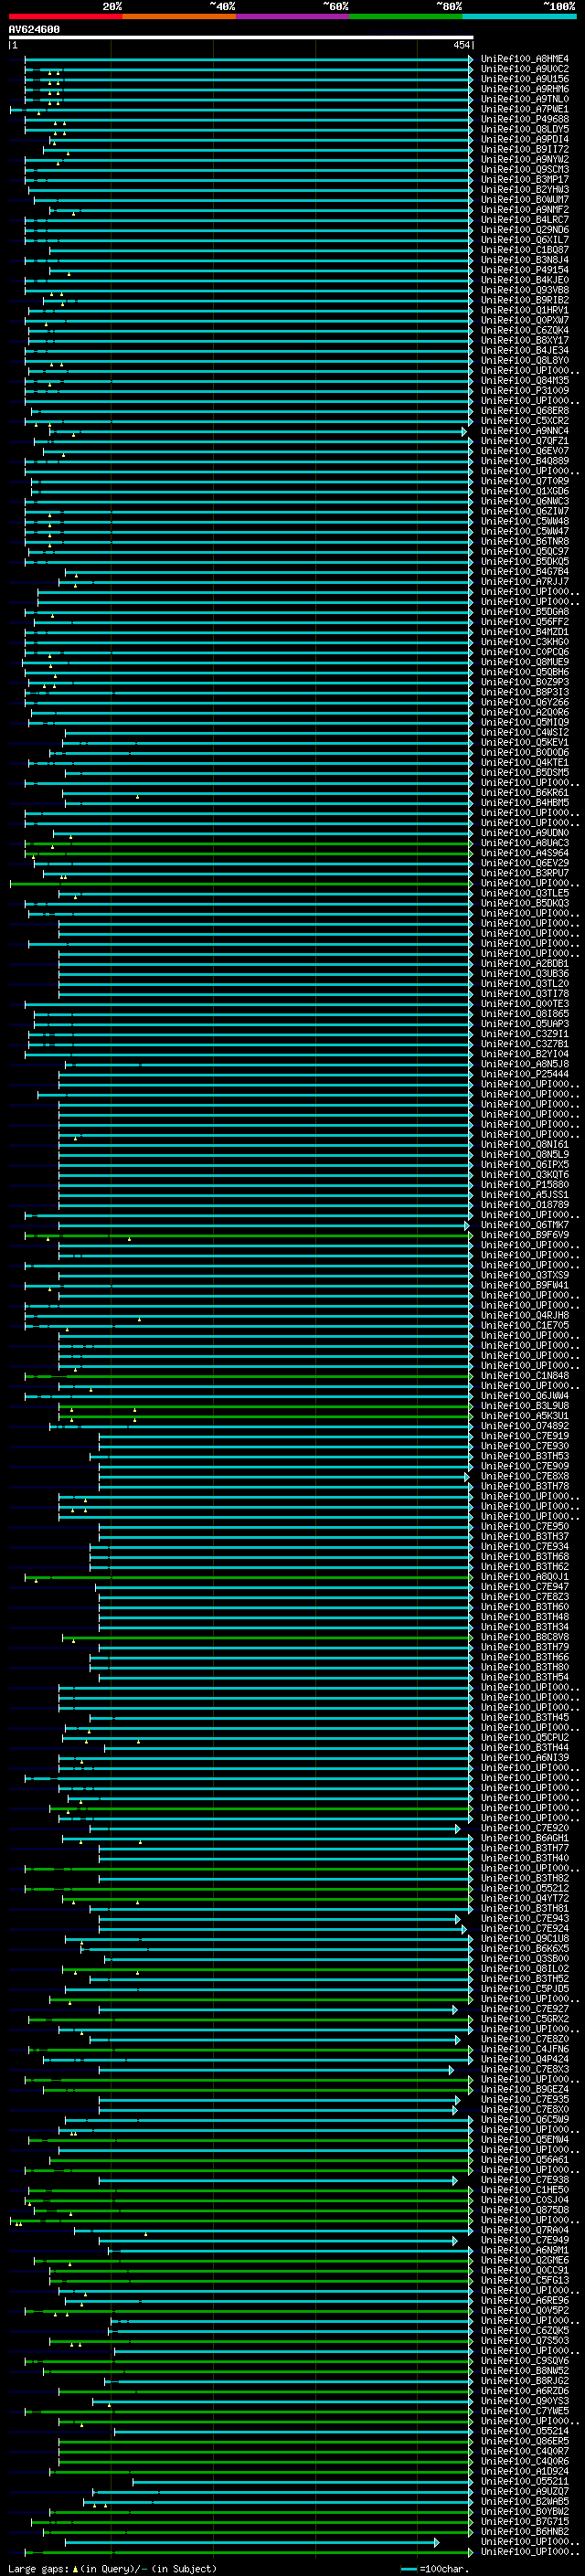Select hit label UniRef100_C6ZQK4
Viewport: 585px width, 2576px height.
[x=525, y=330]
